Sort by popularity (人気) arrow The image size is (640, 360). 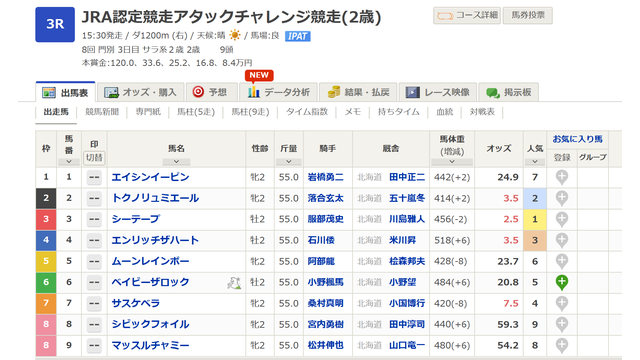(x=535, y=162)
